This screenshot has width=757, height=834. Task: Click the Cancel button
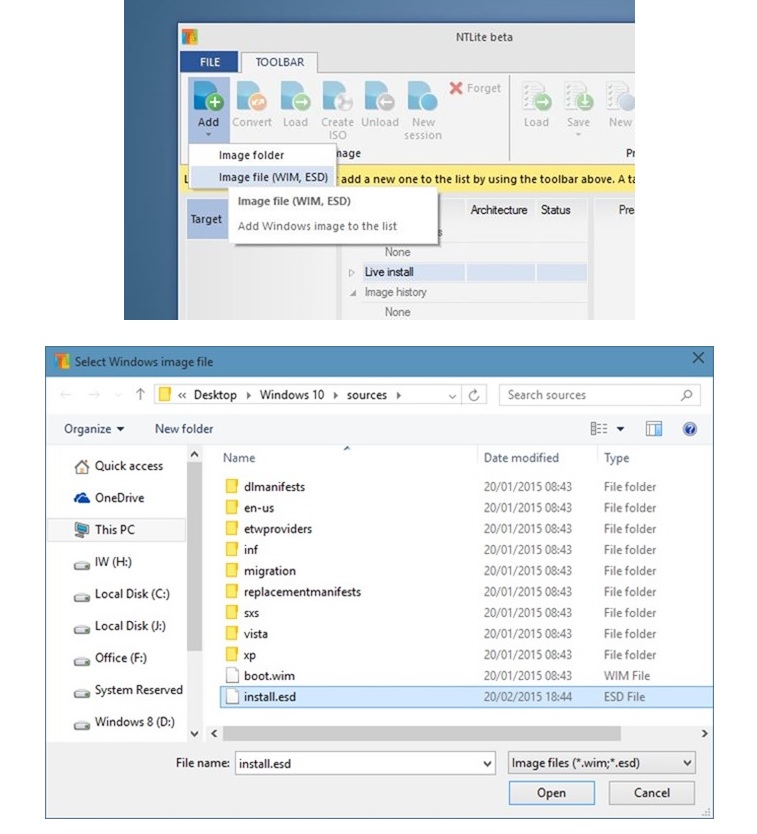(652, 793)
